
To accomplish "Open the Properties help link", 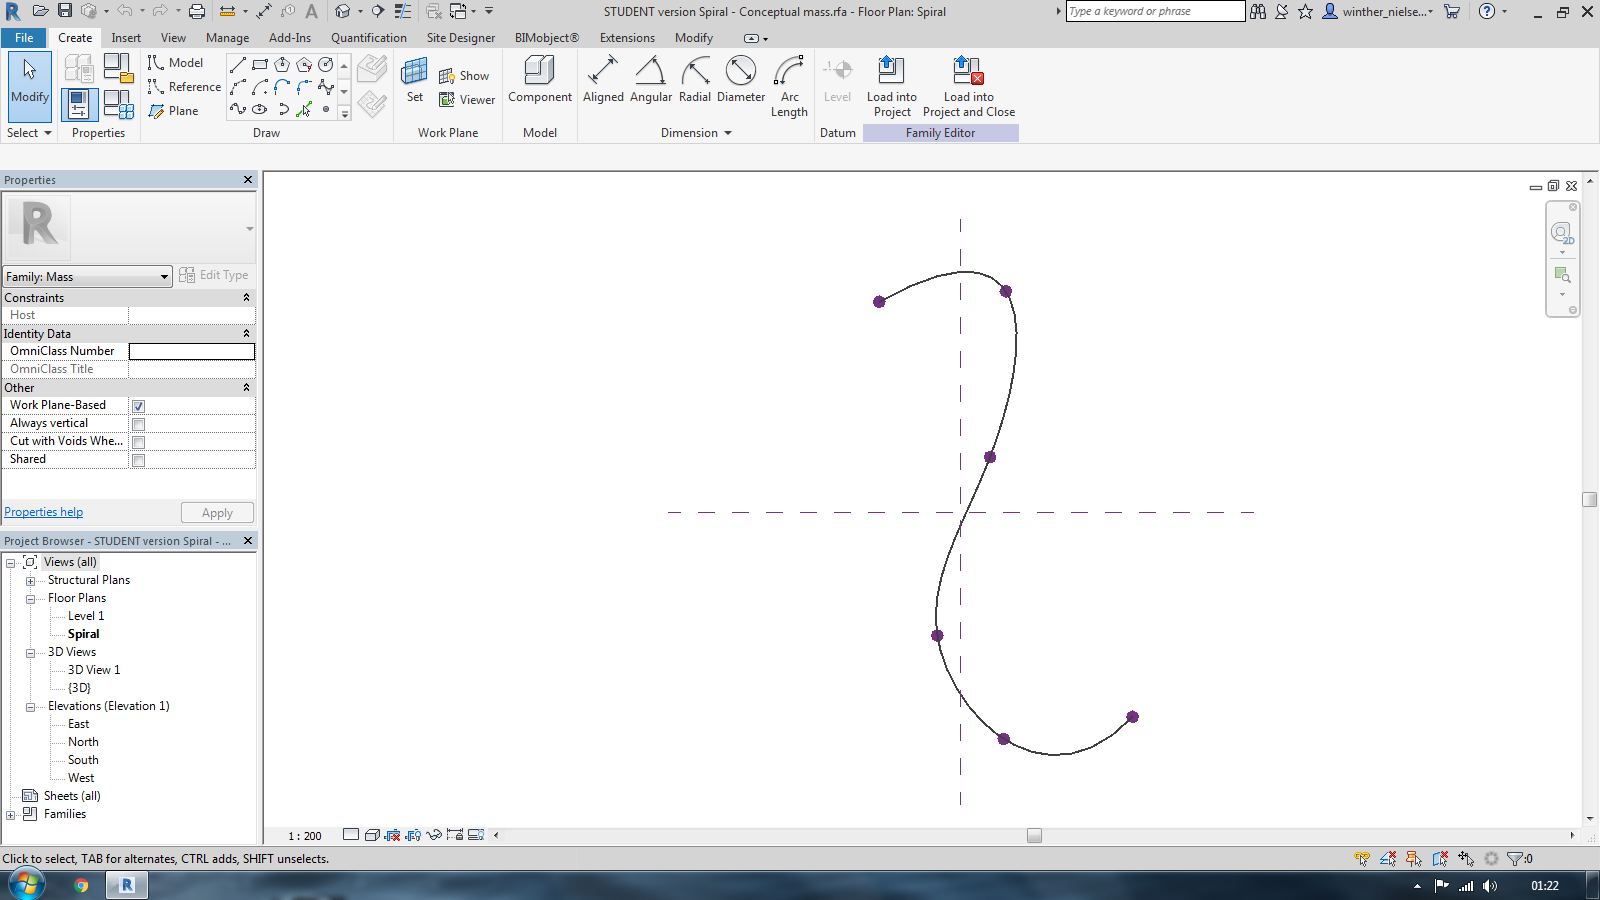I will click(43, 511).
